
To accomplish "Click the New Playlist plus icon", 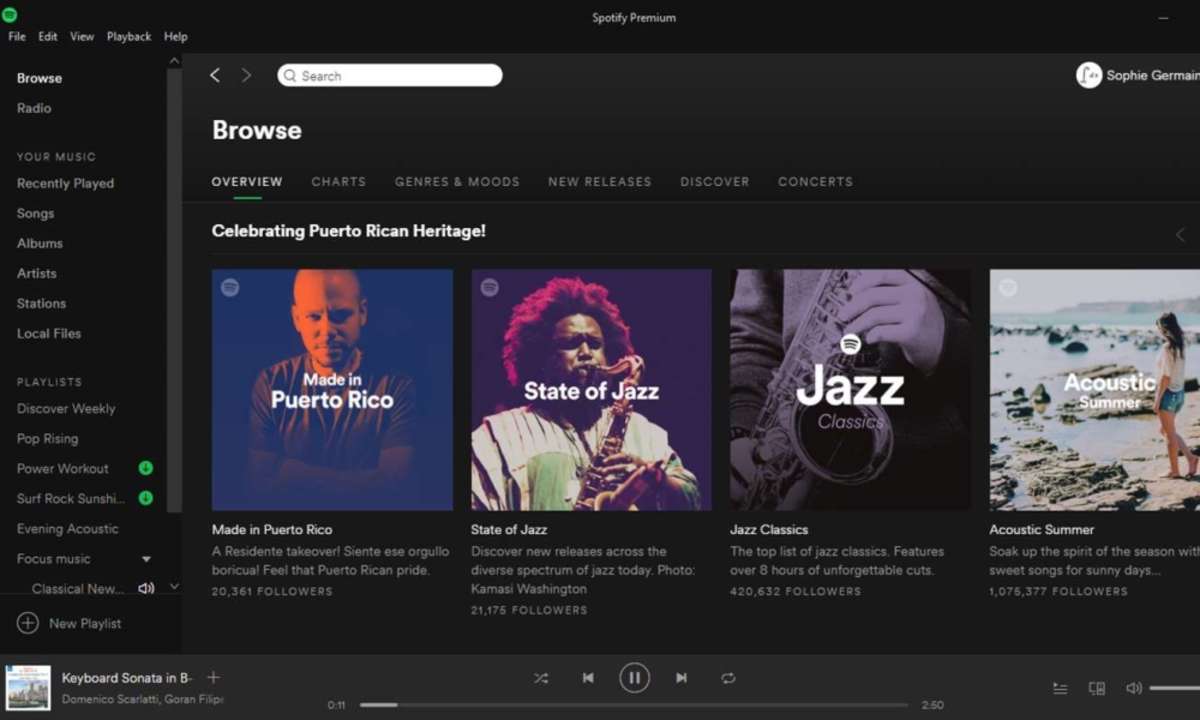I will [28, 623].
